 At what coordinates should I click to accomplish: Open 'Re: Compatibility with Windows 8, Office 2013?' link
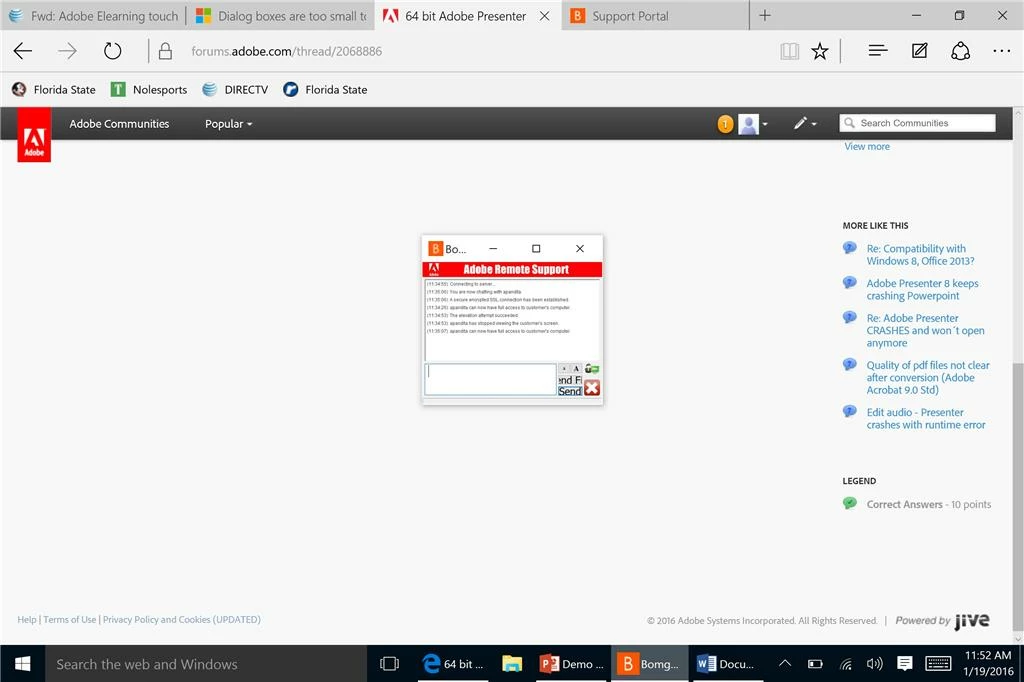920,255
